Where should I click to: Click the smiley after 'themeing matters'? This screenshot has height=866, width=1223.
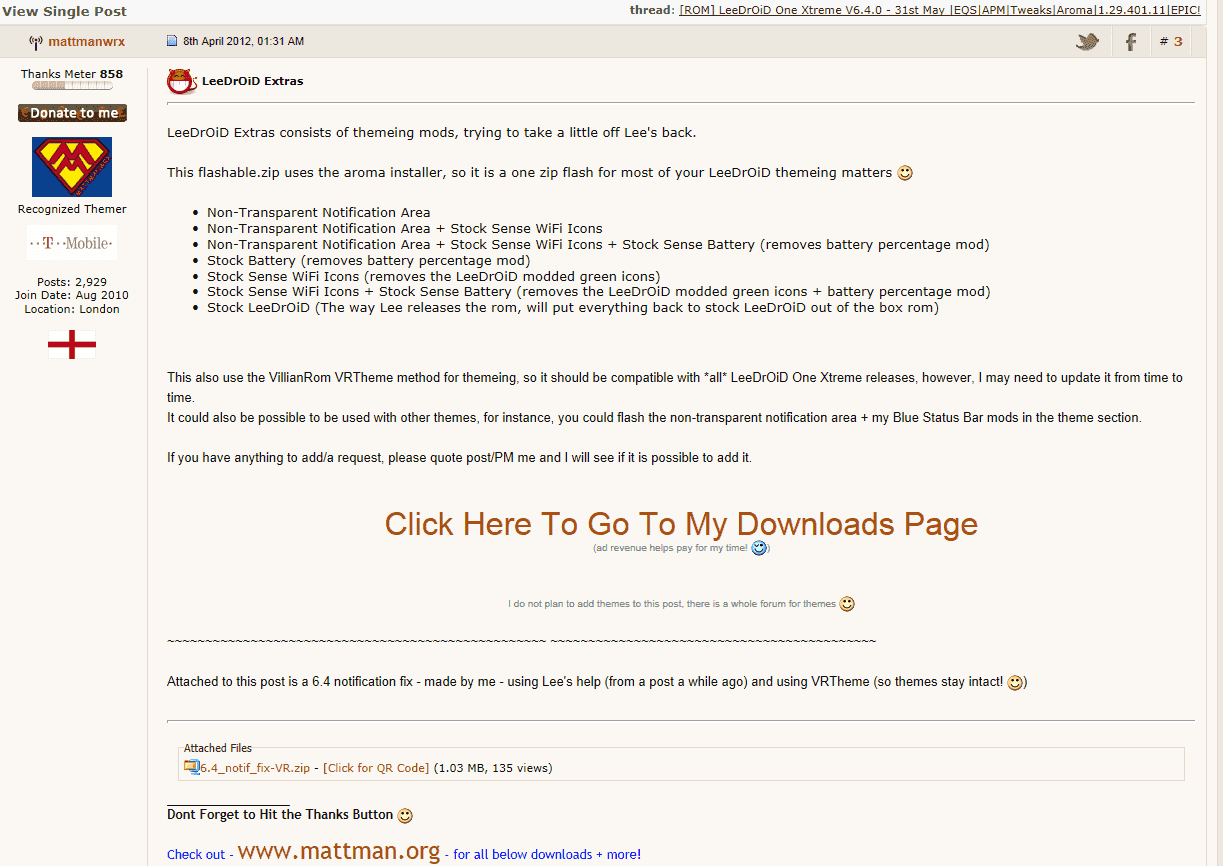click(x=905, y=173)
